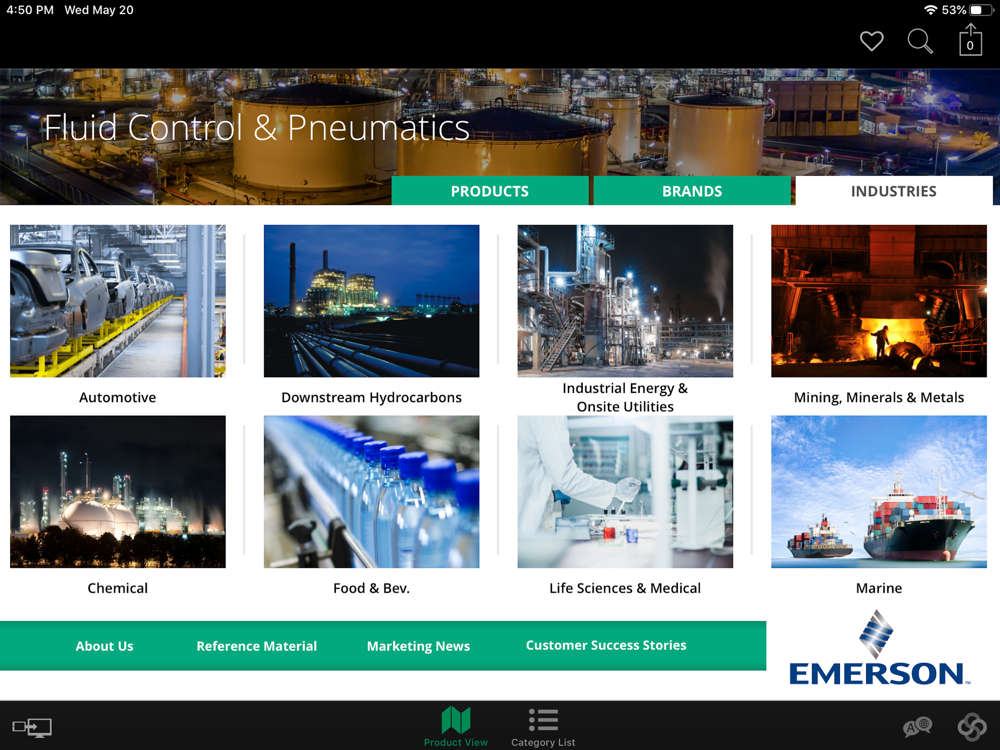Viewport: 1000px width, 750px height.
Task: Open the Downstream Hydrocarbons thumbnail
Action: [372, 301]
